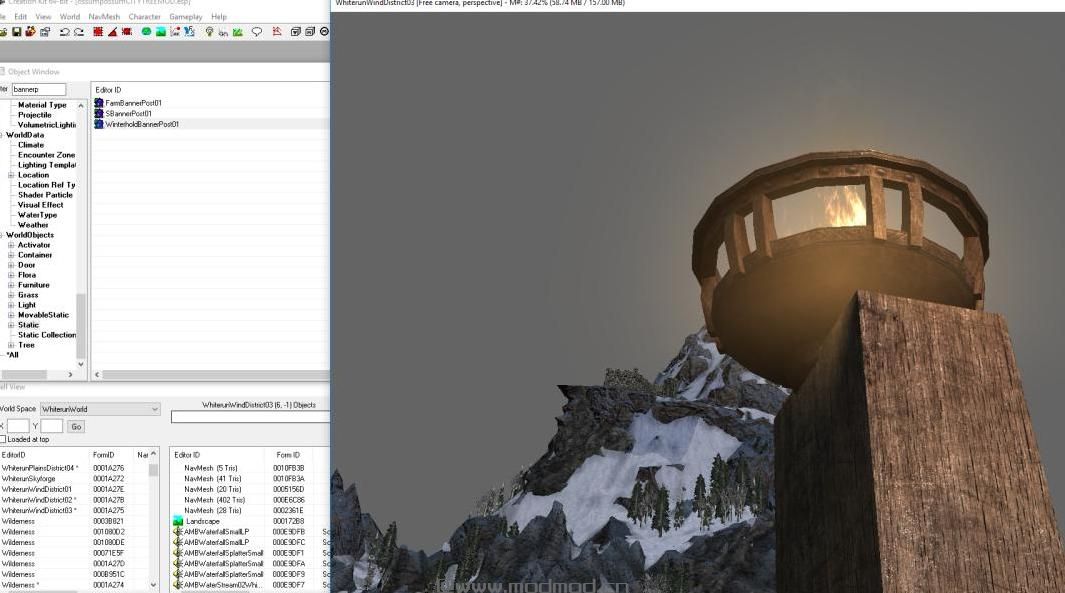Click the Save plugin floppy disk icon
The height and width of the screenshot is (593, 1065).
click(16, 32)
